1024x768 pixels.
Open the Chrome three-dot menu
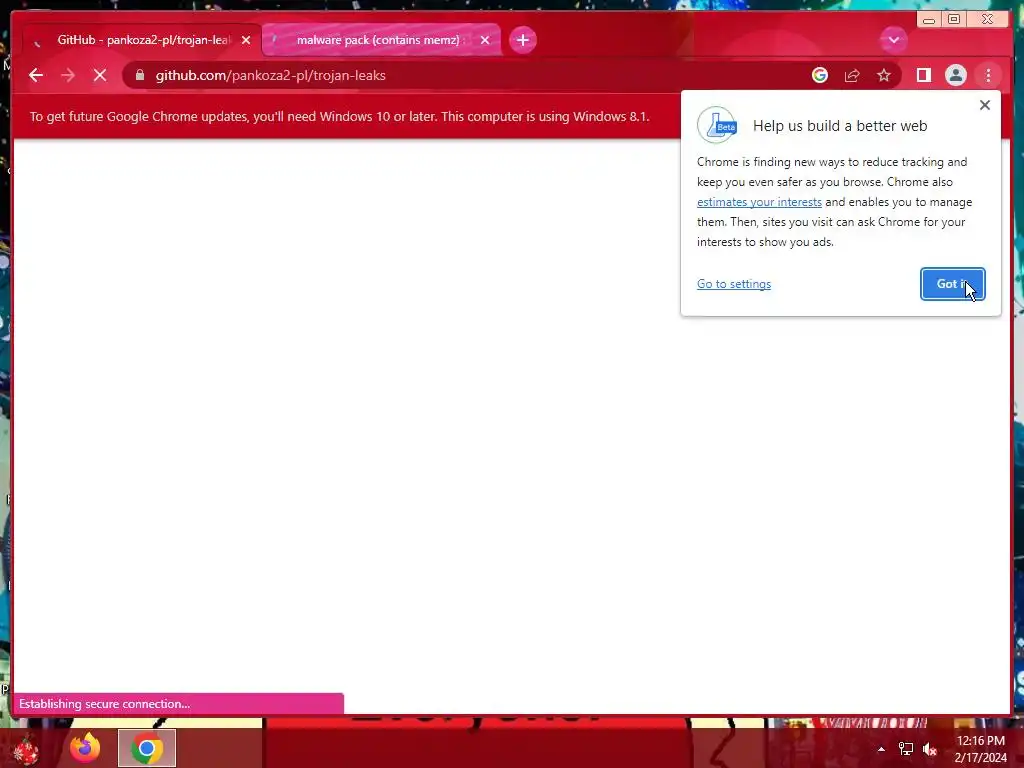tap(988, 75)
